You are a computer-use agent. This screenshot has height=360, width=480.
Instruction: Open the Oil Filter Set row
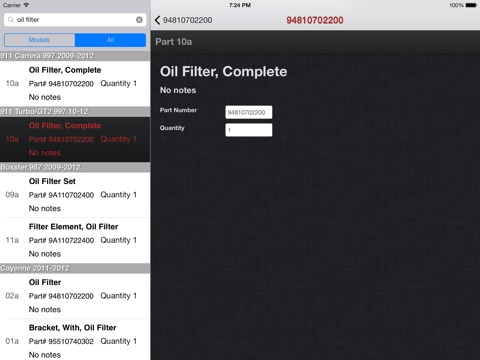pos(75,195)
